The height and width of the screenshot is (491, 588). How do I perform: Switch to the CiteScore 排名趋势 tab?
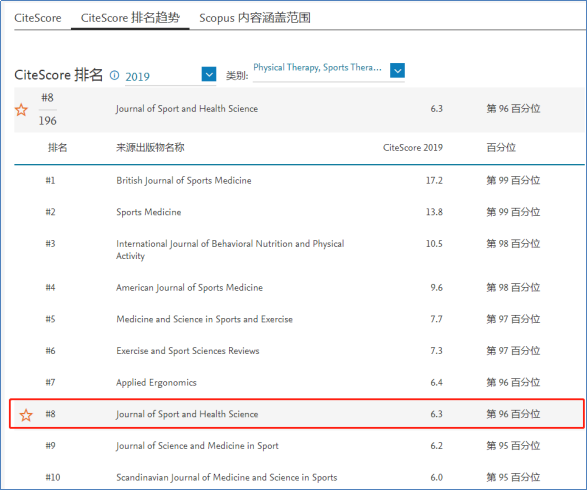(x=130, y=18)
